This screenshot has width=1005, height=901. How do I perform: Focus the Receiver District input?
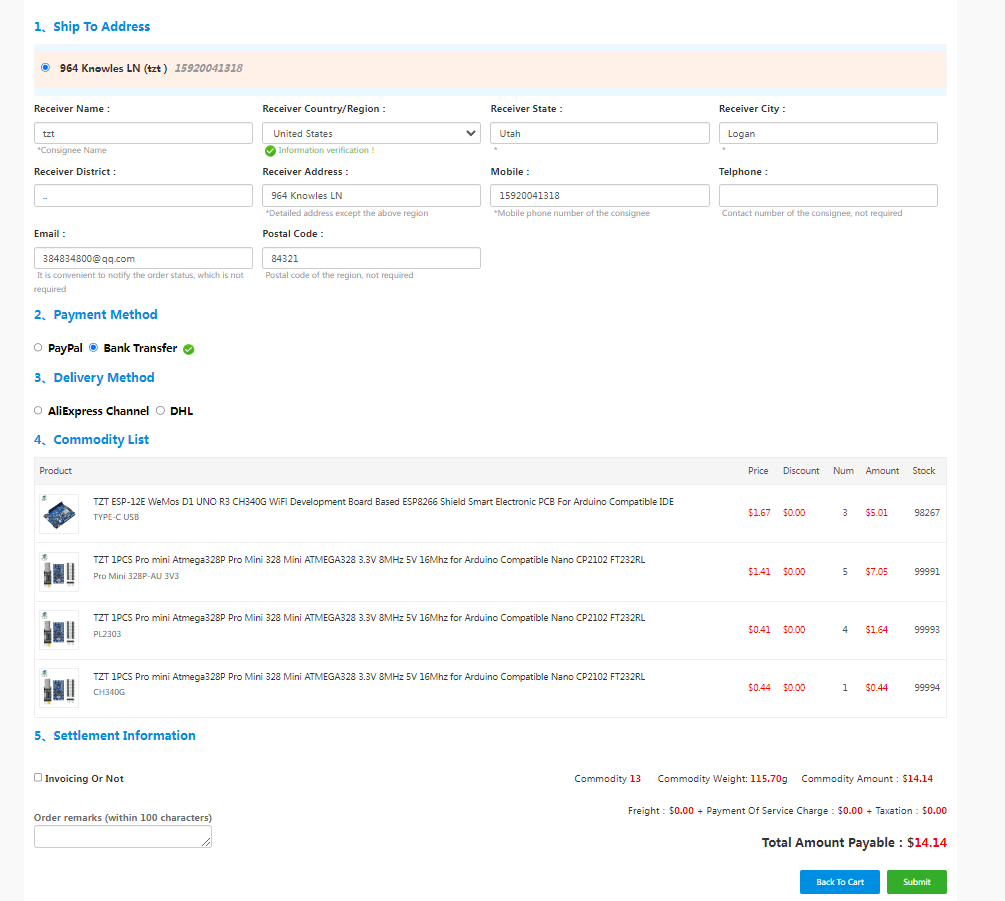(x=143, y=195)
